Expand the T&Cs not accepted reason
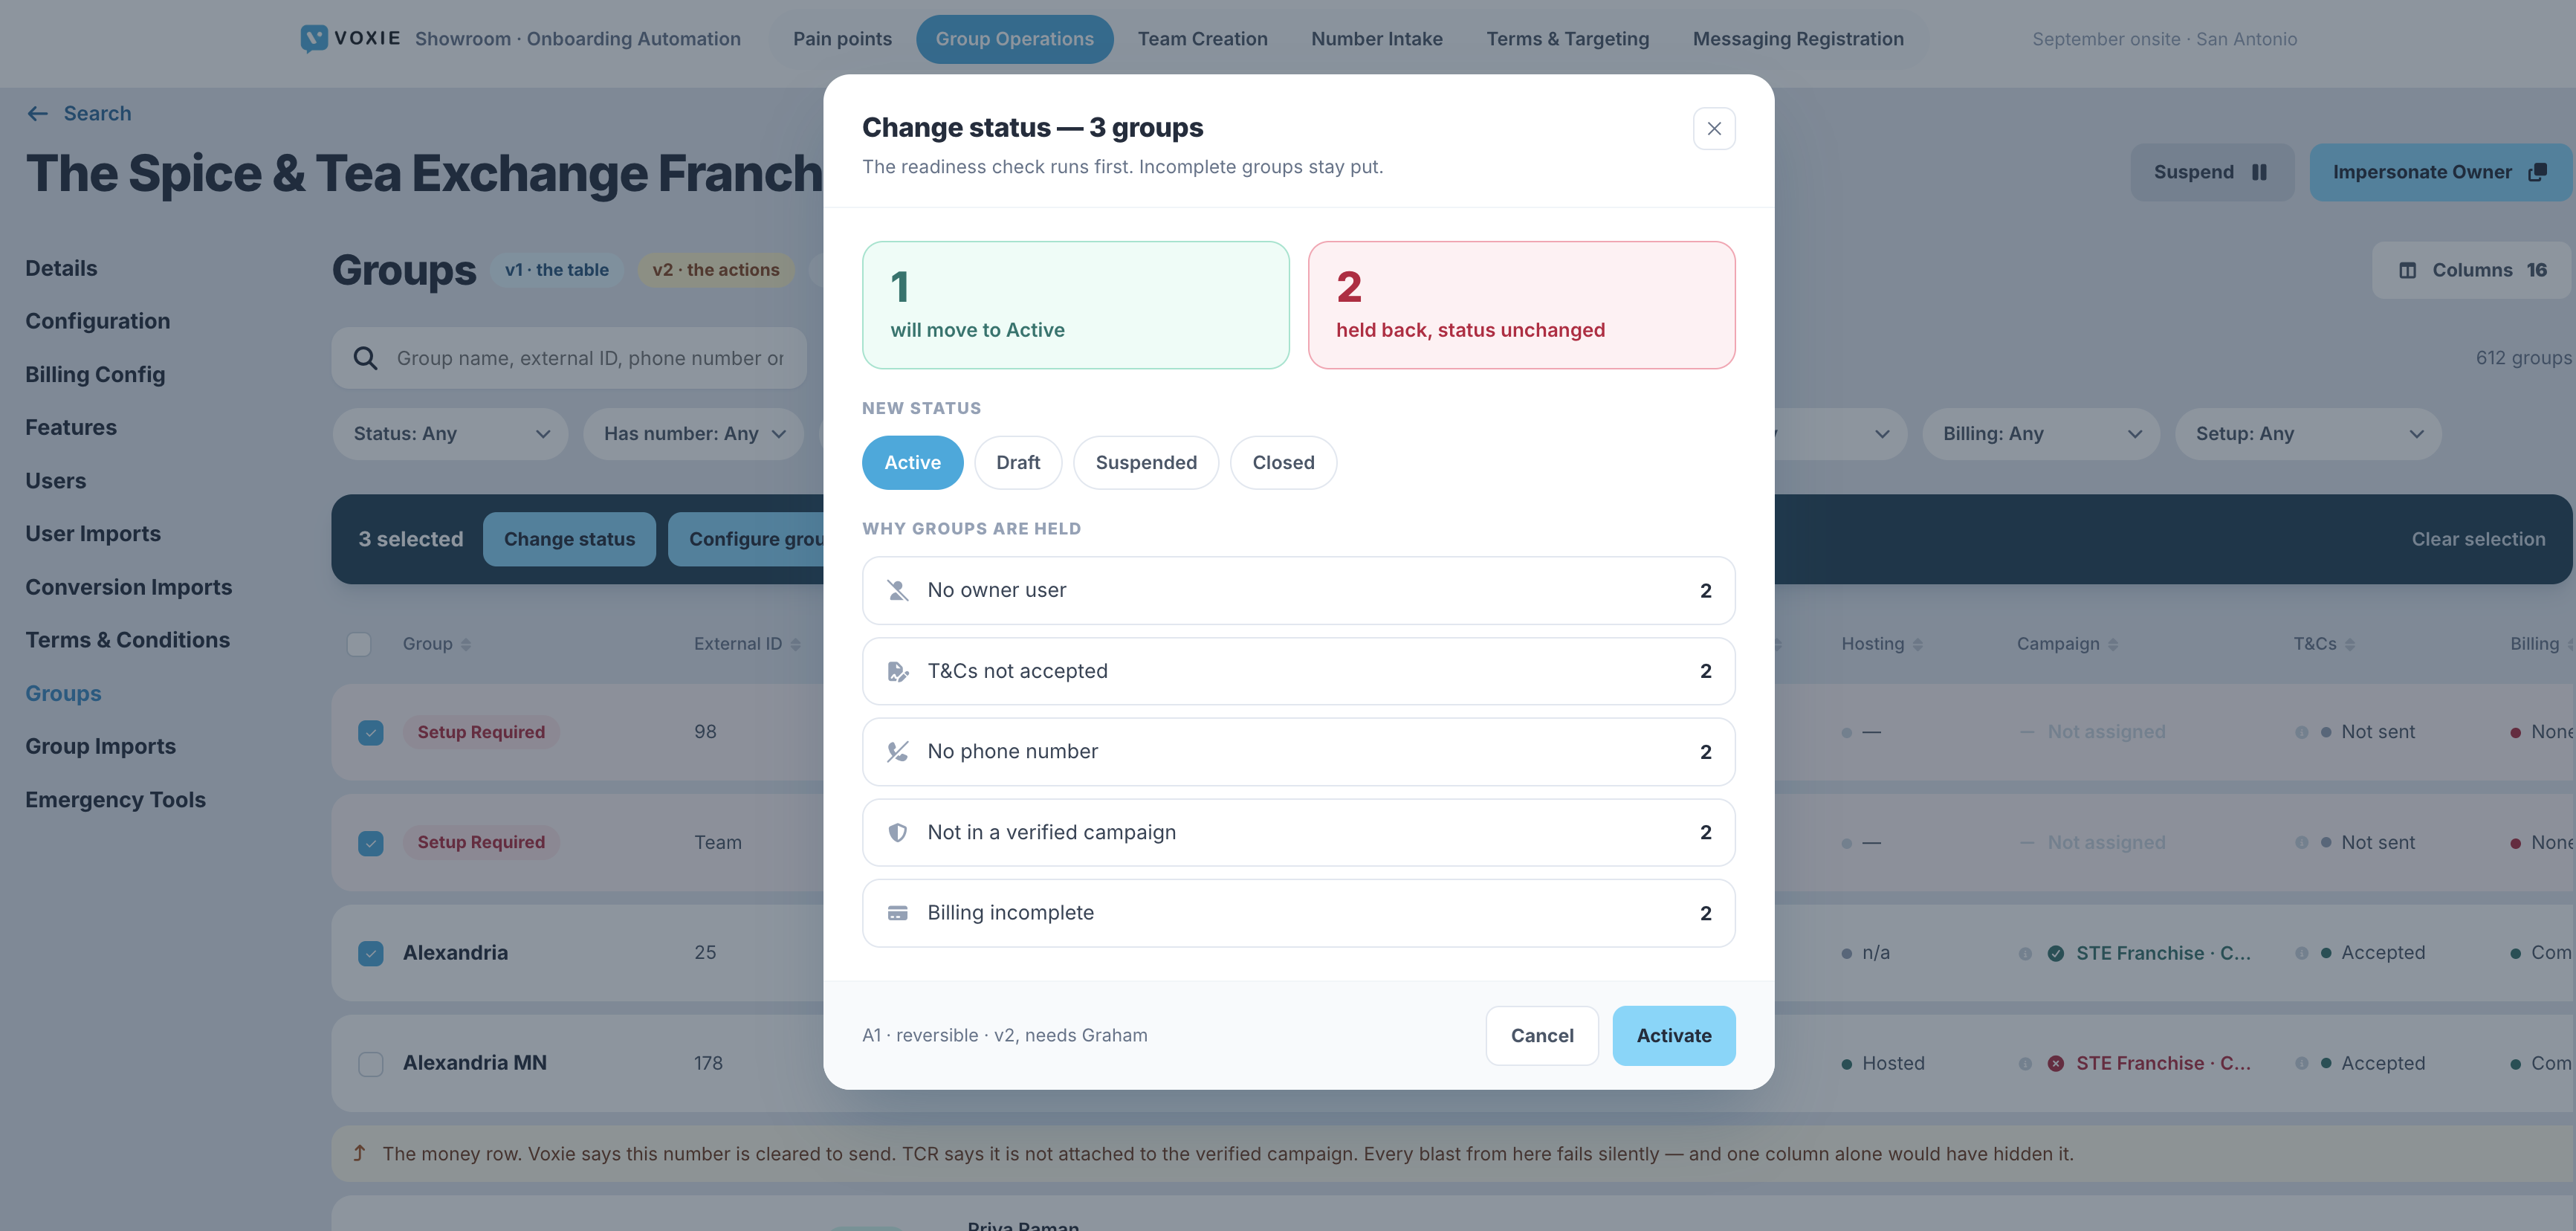 (1298, 671)
